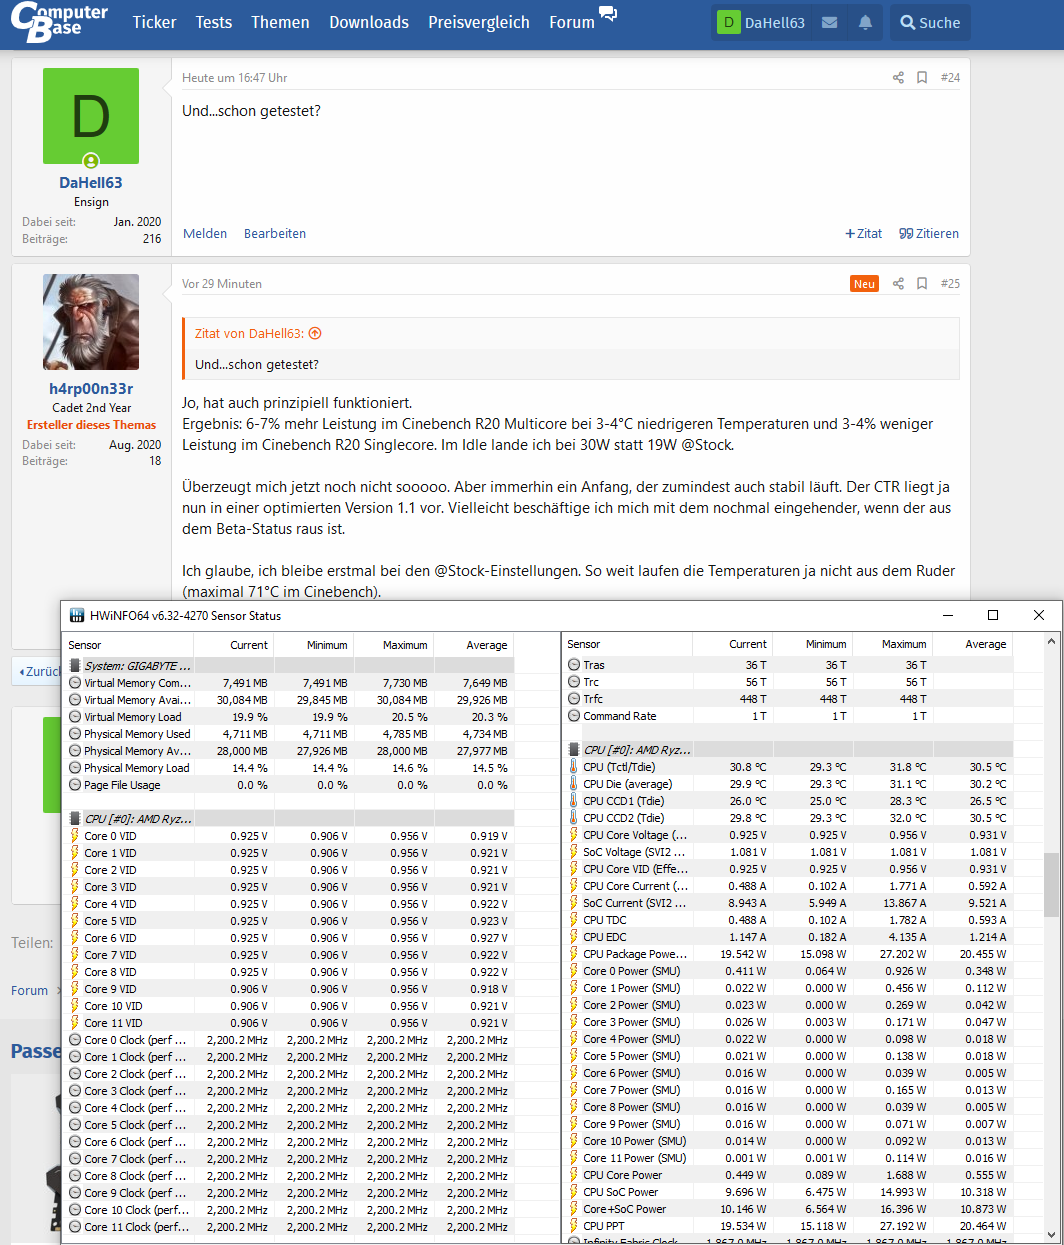Click the Command Rate sensor icon
Screen dimensions: 1064x1245
pyautogui.click(x=574, y=716)
